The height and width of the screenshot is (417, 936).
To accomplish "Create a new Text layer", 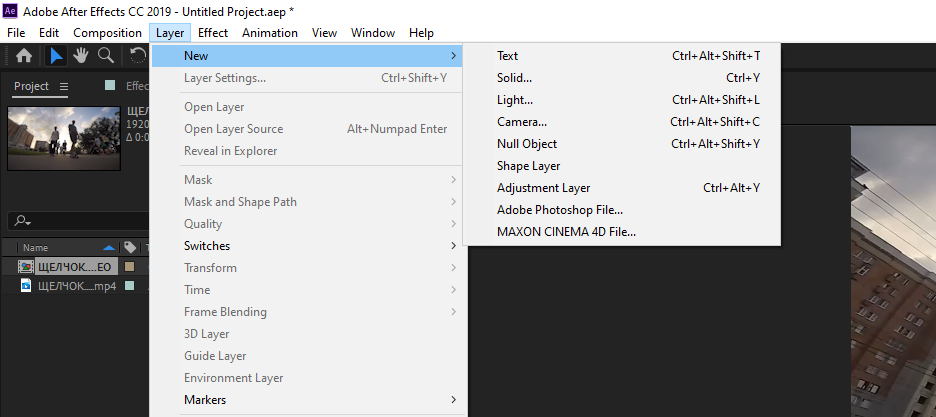I will coord(621,56).
